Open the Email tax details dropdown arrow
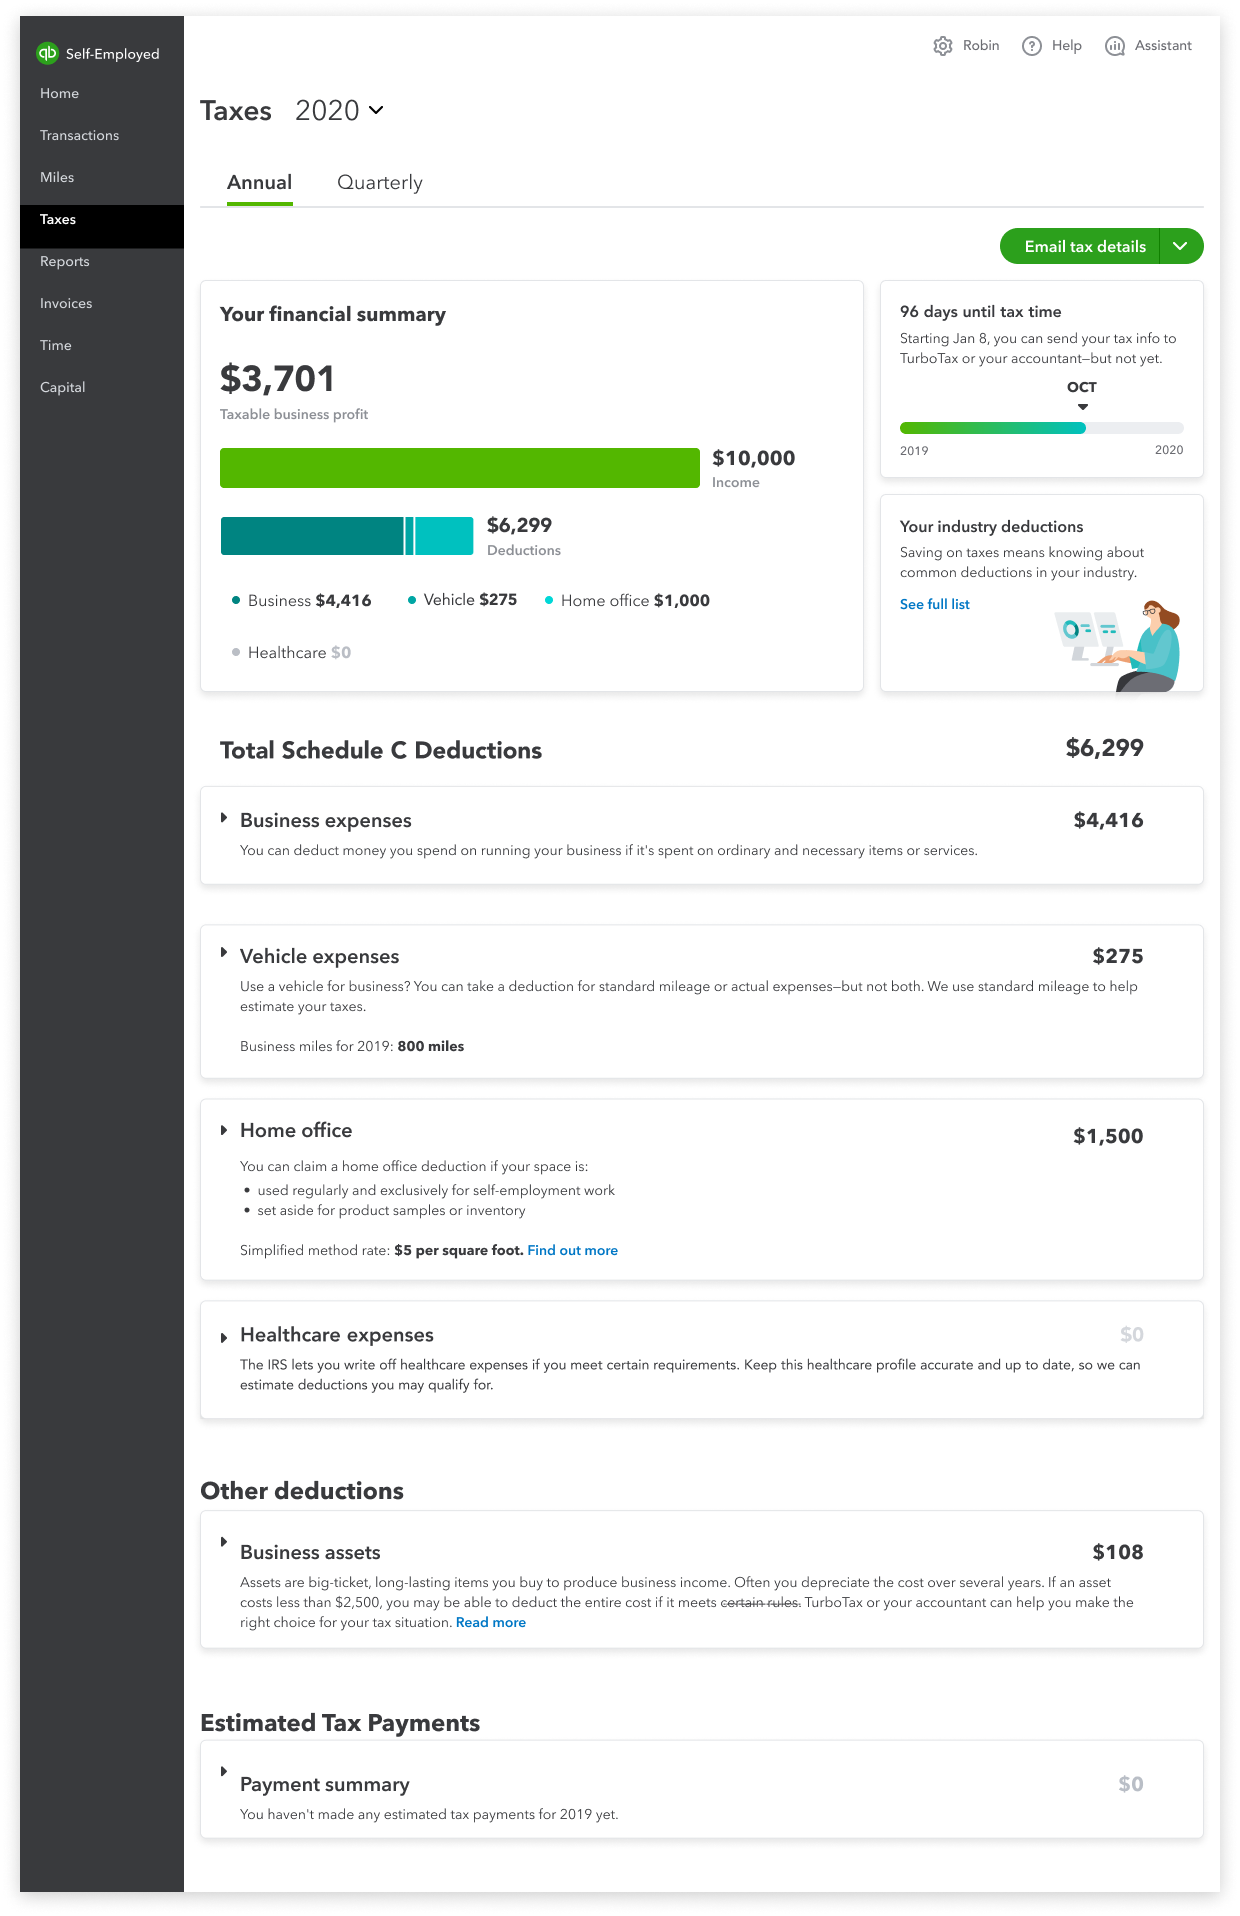The height and width of the screenshot is (1916, 1240). (x=1181, y=246)
